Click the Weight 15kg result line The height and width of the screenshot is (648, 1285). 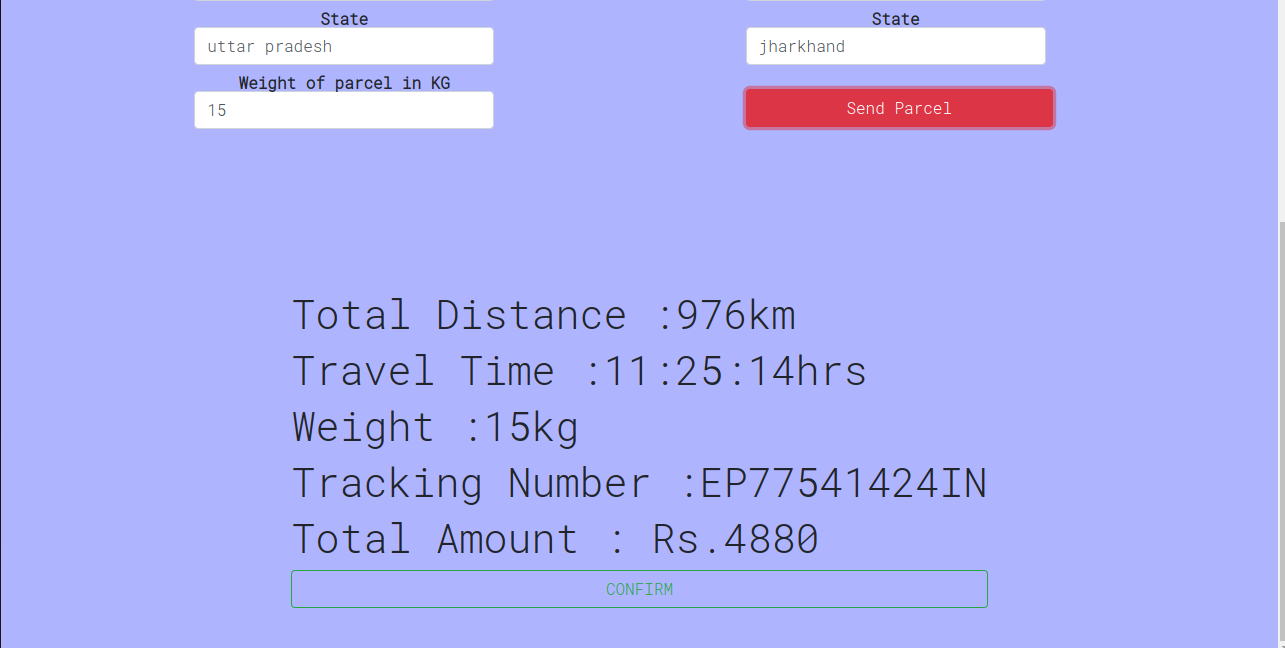(x=434, y=426)
